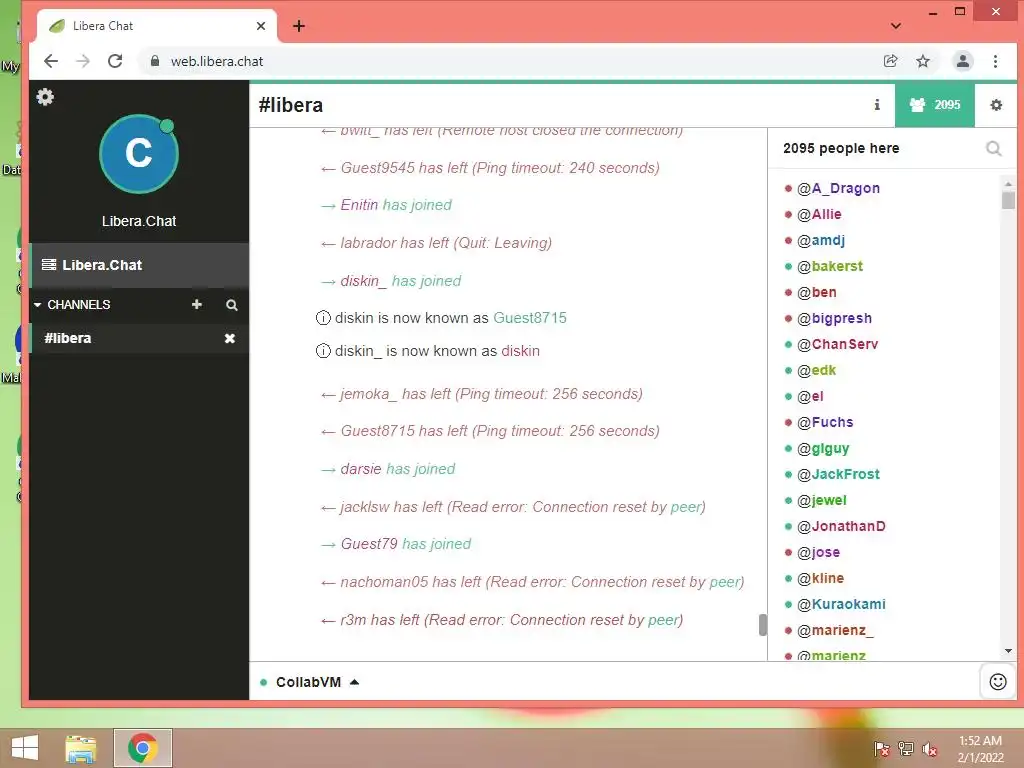
Task: Search the people list with magnifier
Action: [x=993, y=149]
